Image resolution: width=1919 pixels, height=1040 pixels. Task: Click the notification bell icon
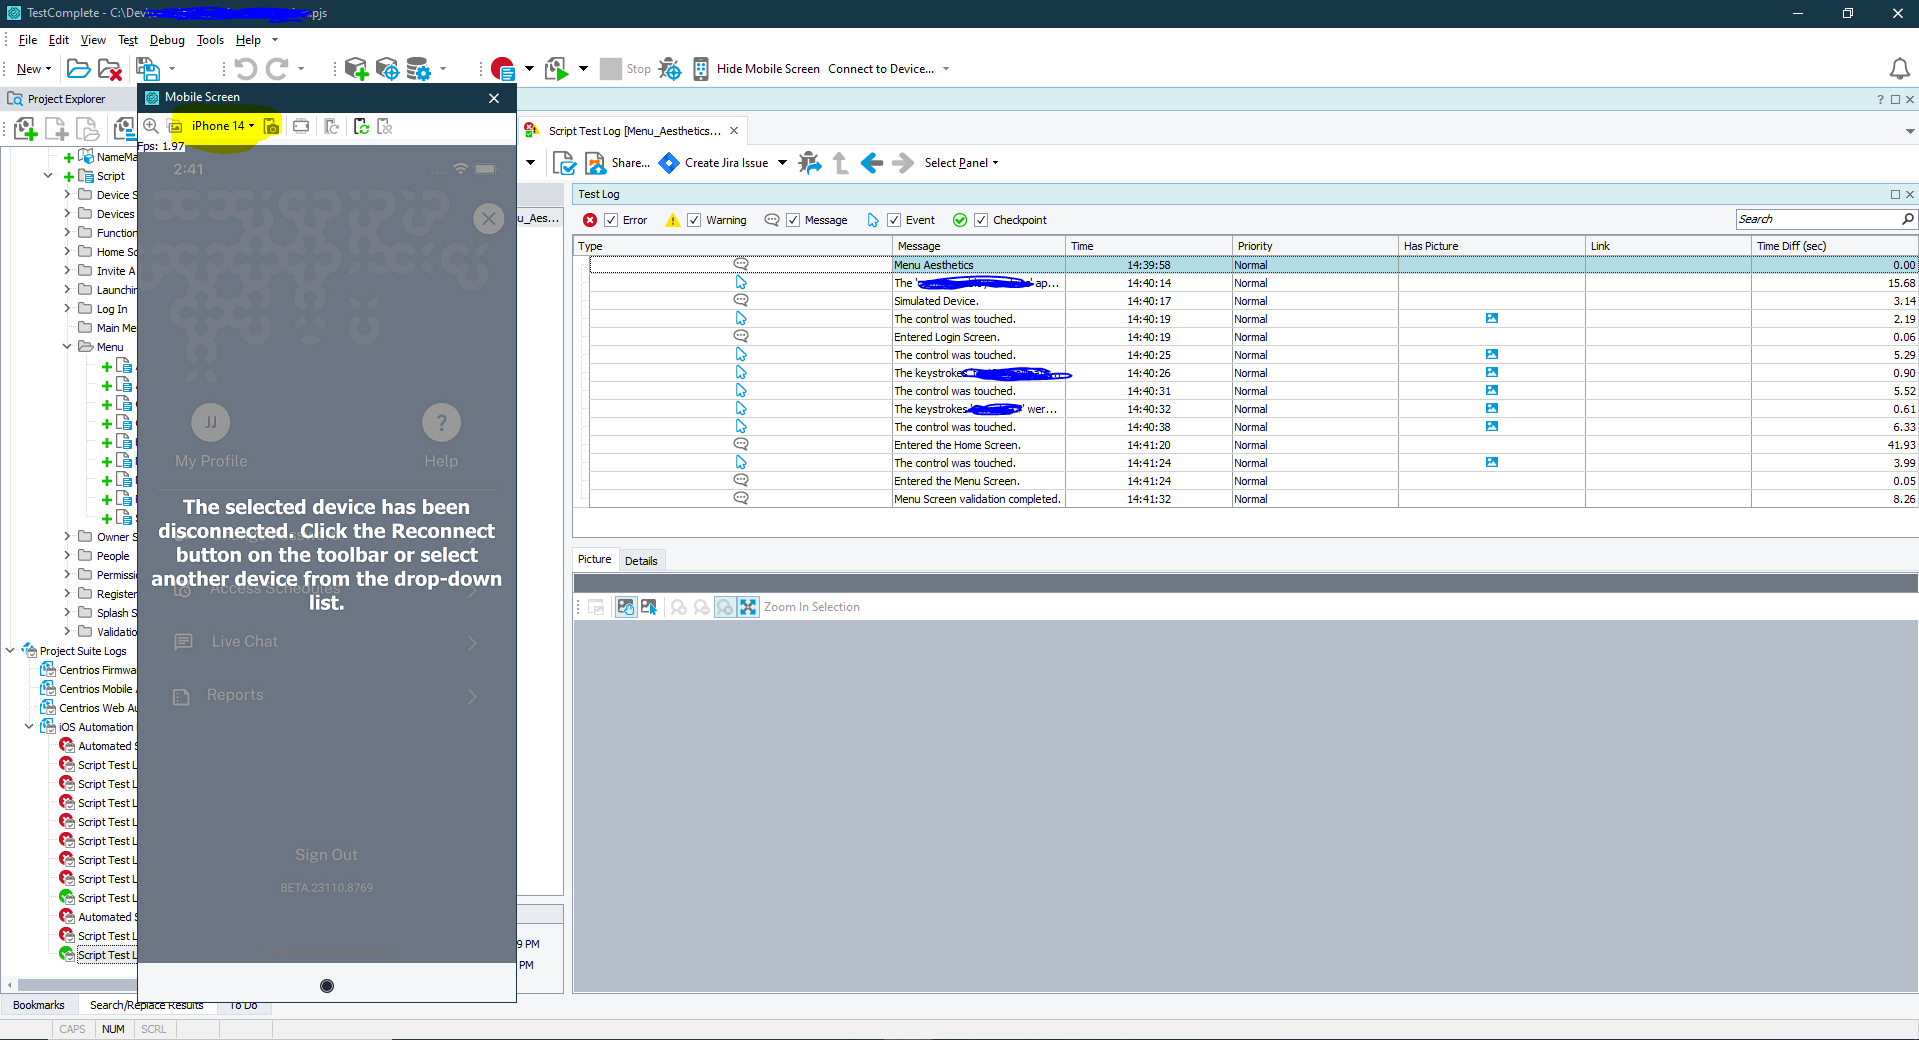[x=1898, y=69]
